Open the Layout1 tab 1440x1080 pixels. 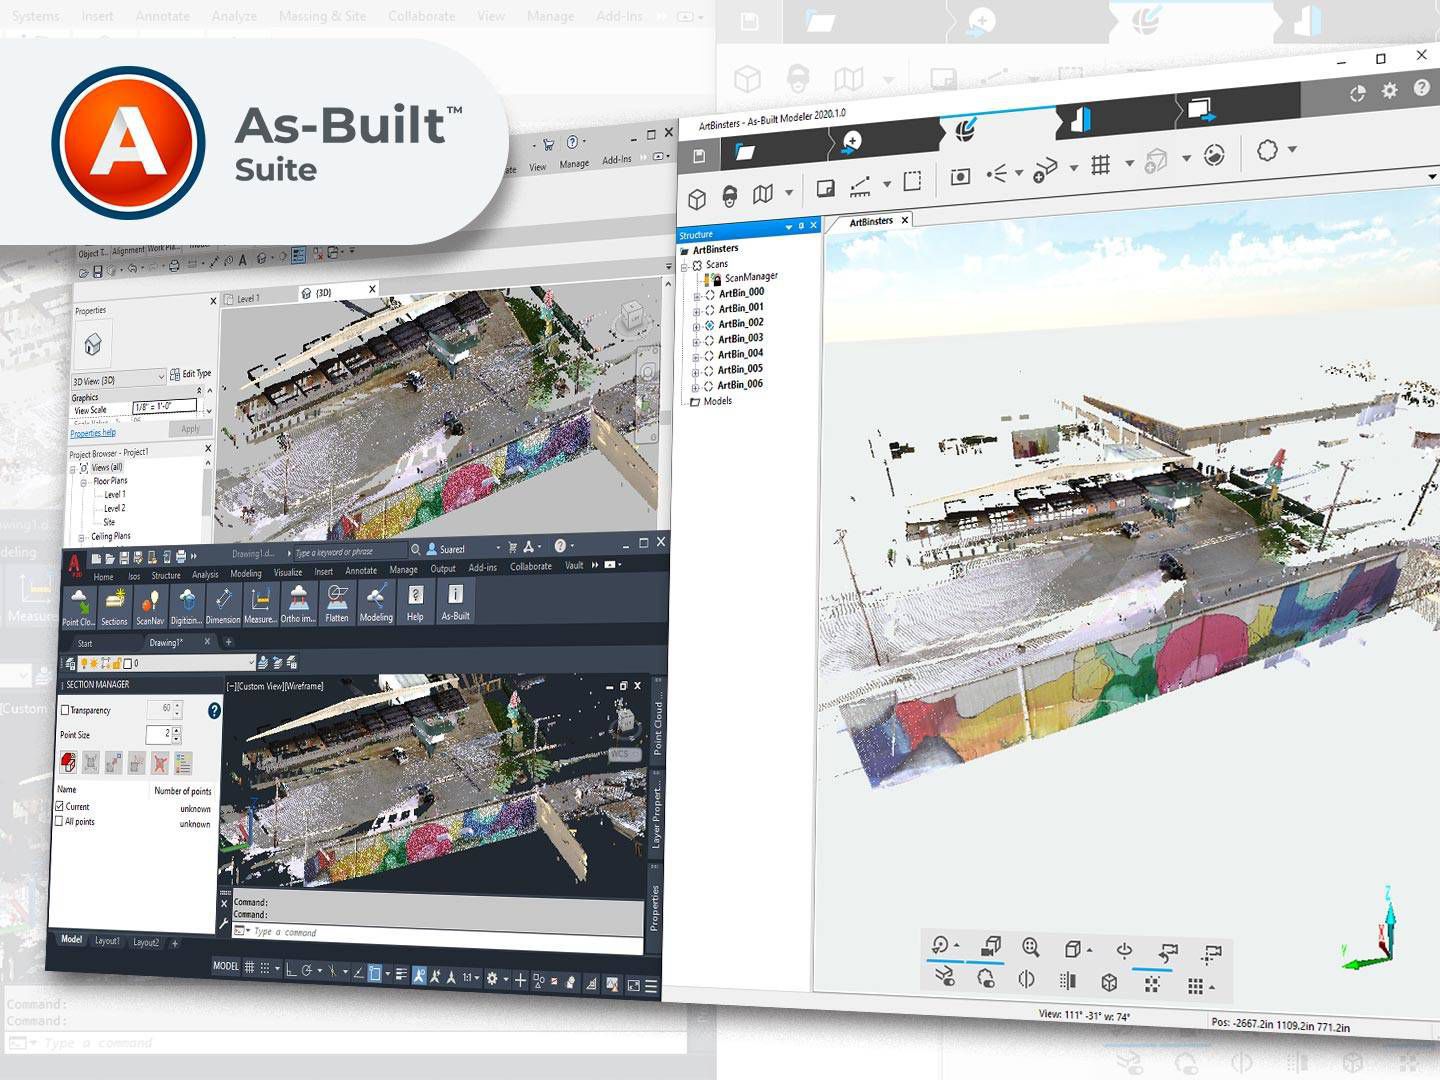(x=106, y=941)
